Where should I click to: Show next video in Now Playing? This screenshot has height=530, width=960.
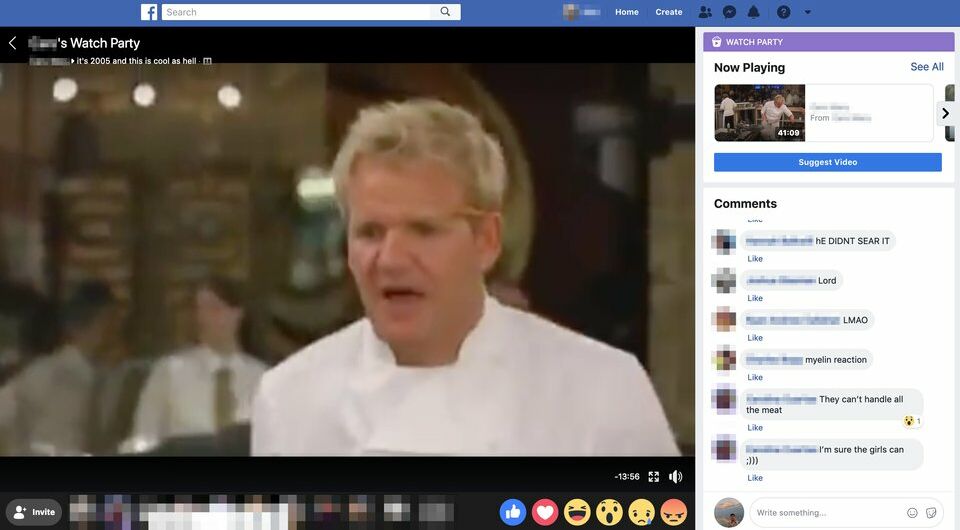click(x=945, y=113)
